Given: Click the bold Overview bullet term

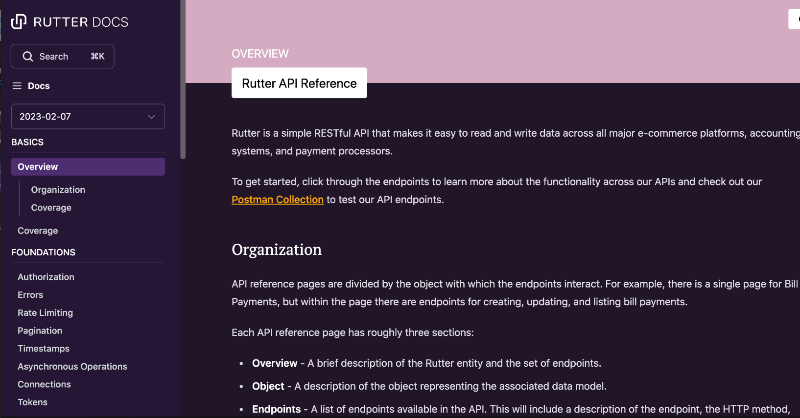Looking at the screenshot, I should [274, 363].
